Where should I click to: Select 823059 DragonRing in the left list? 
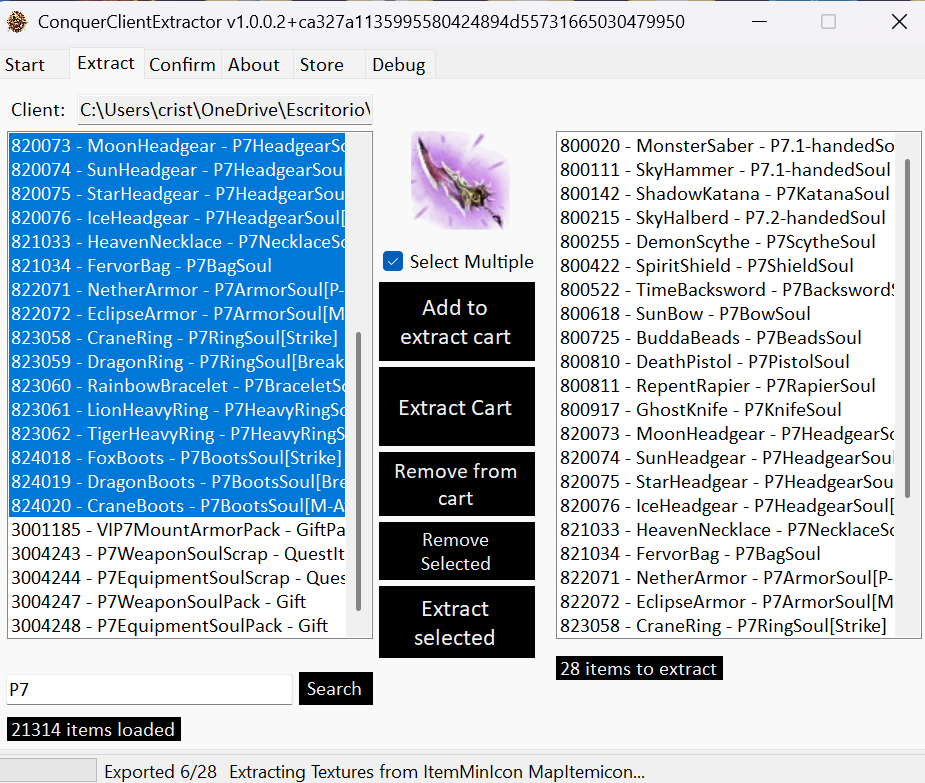coord(177,362)
